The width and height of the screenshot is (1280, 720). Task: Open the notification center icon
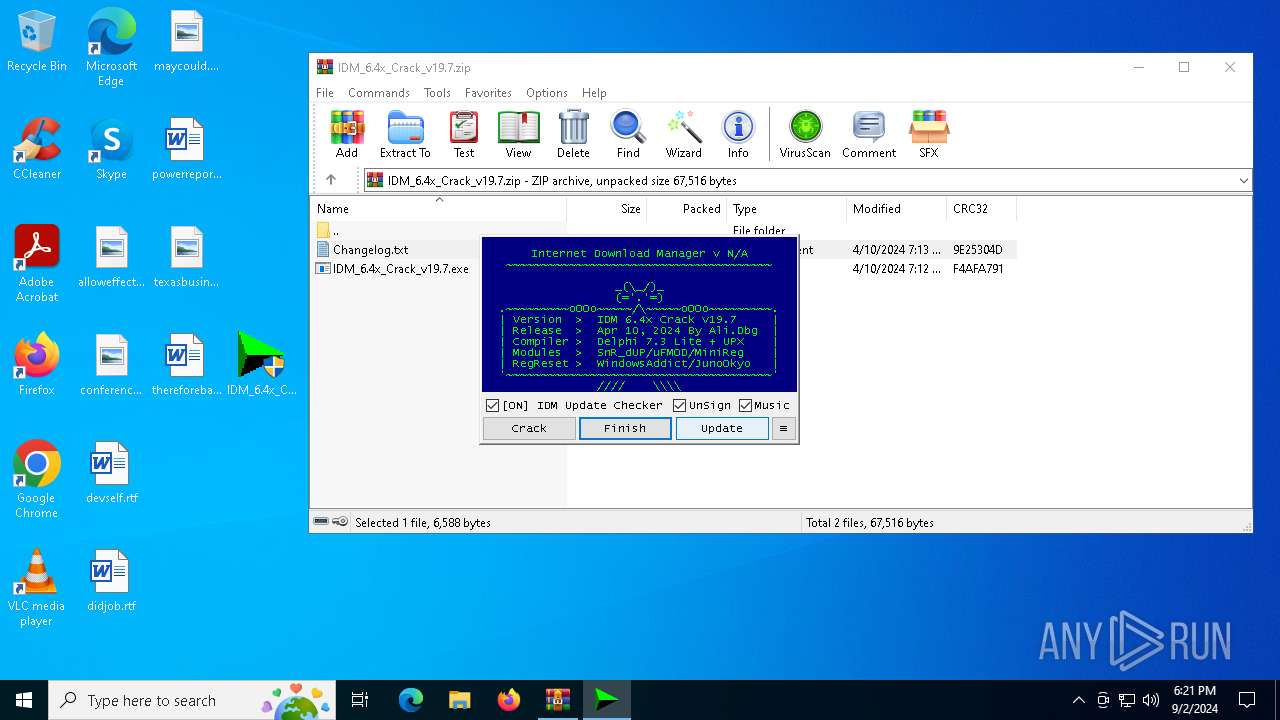pos(1247,700)
